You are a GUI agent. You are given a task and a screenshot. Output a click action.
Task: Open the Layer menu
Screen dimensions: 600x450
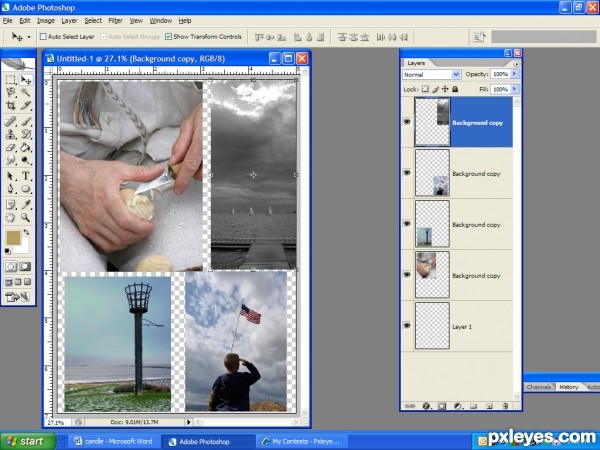(x=69, y=21)
